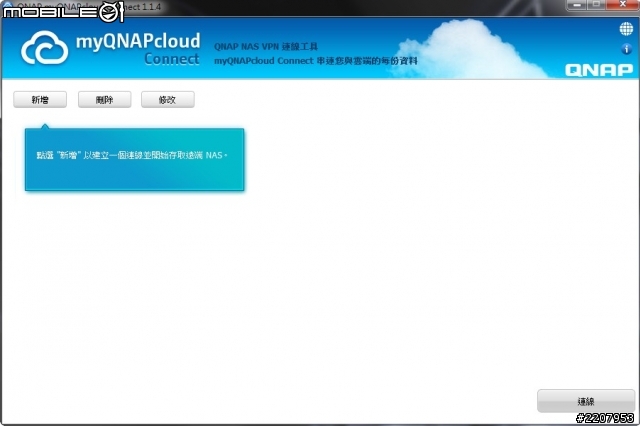
Task: Click the 連線 (Connect) button
Action: pos(586,401)
